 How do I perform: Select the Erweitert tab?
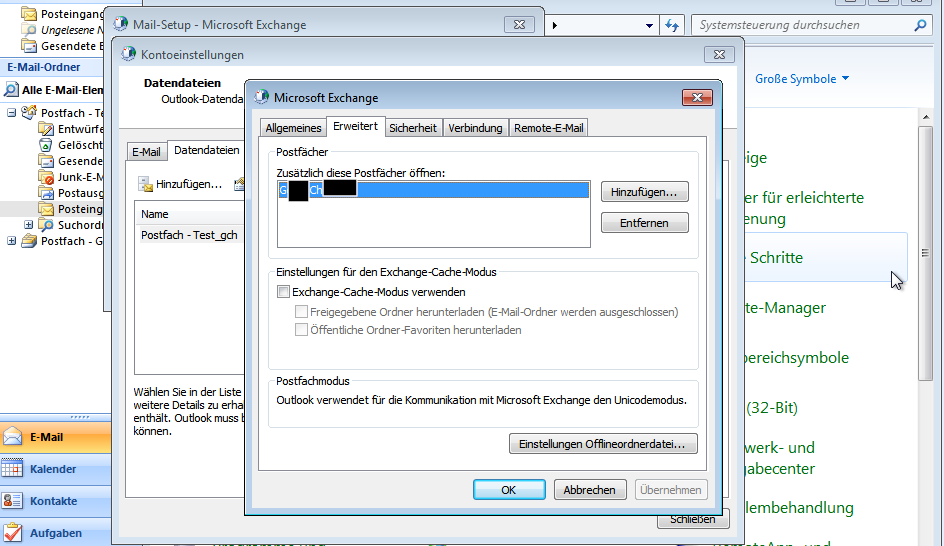(x=355, y=126)
